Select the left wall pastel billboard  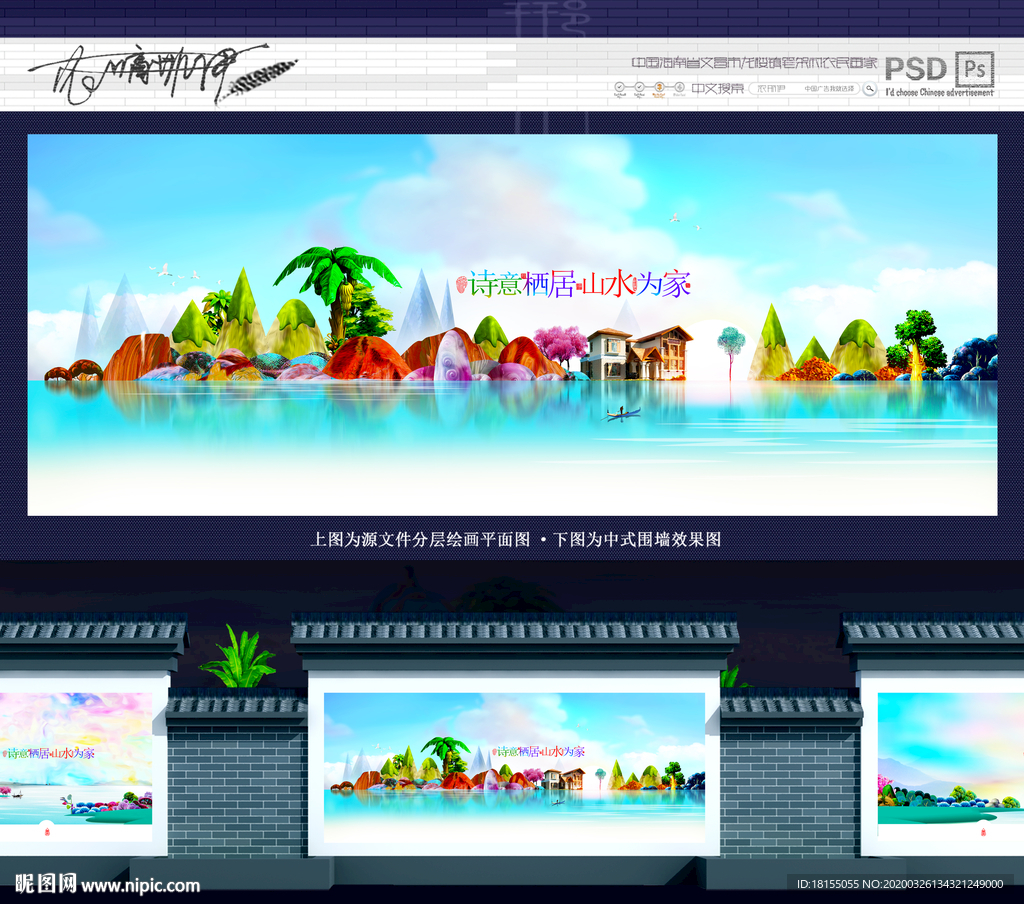tap(76, 758)
